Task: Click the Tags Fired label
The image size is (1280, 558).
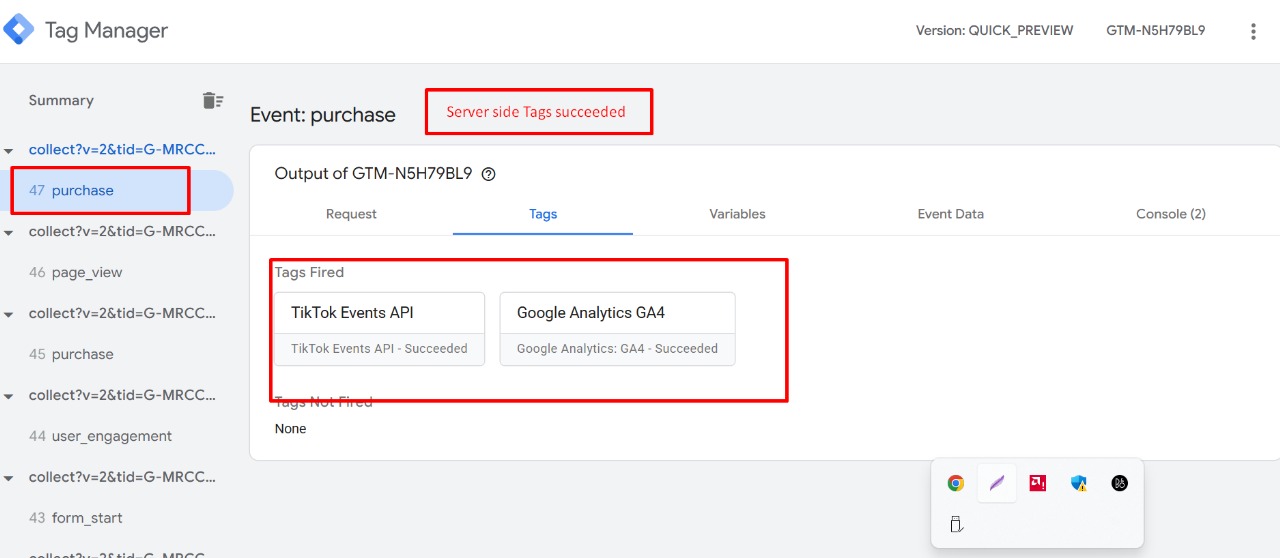Action: pyautogui.click(x=309, y=272)
